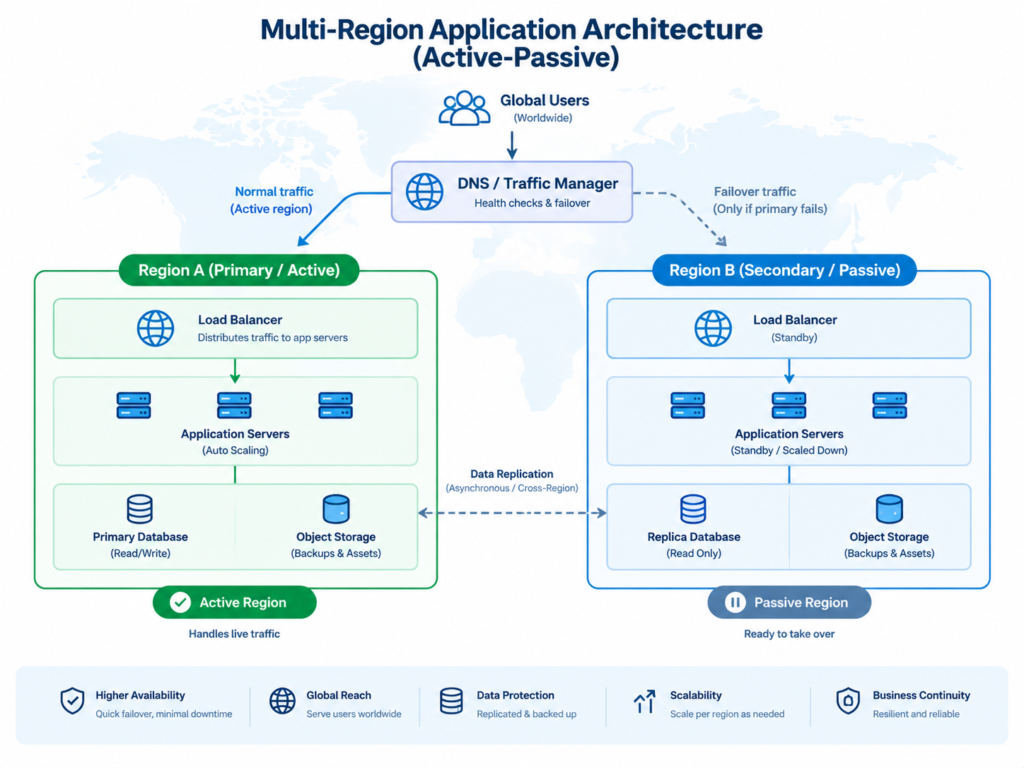
Task: Click the Scalability arrows icon
Action: tap(645, 701)
